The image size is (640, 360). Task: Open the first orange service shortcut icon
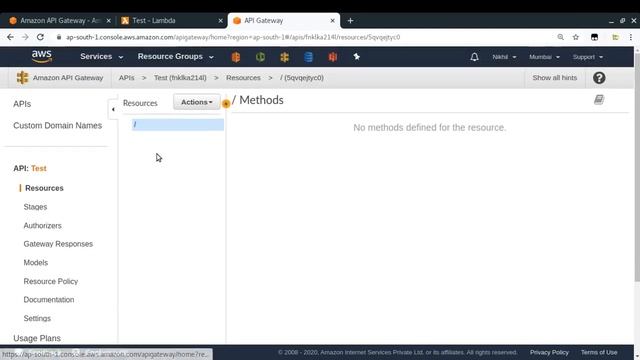pos(236,57)
